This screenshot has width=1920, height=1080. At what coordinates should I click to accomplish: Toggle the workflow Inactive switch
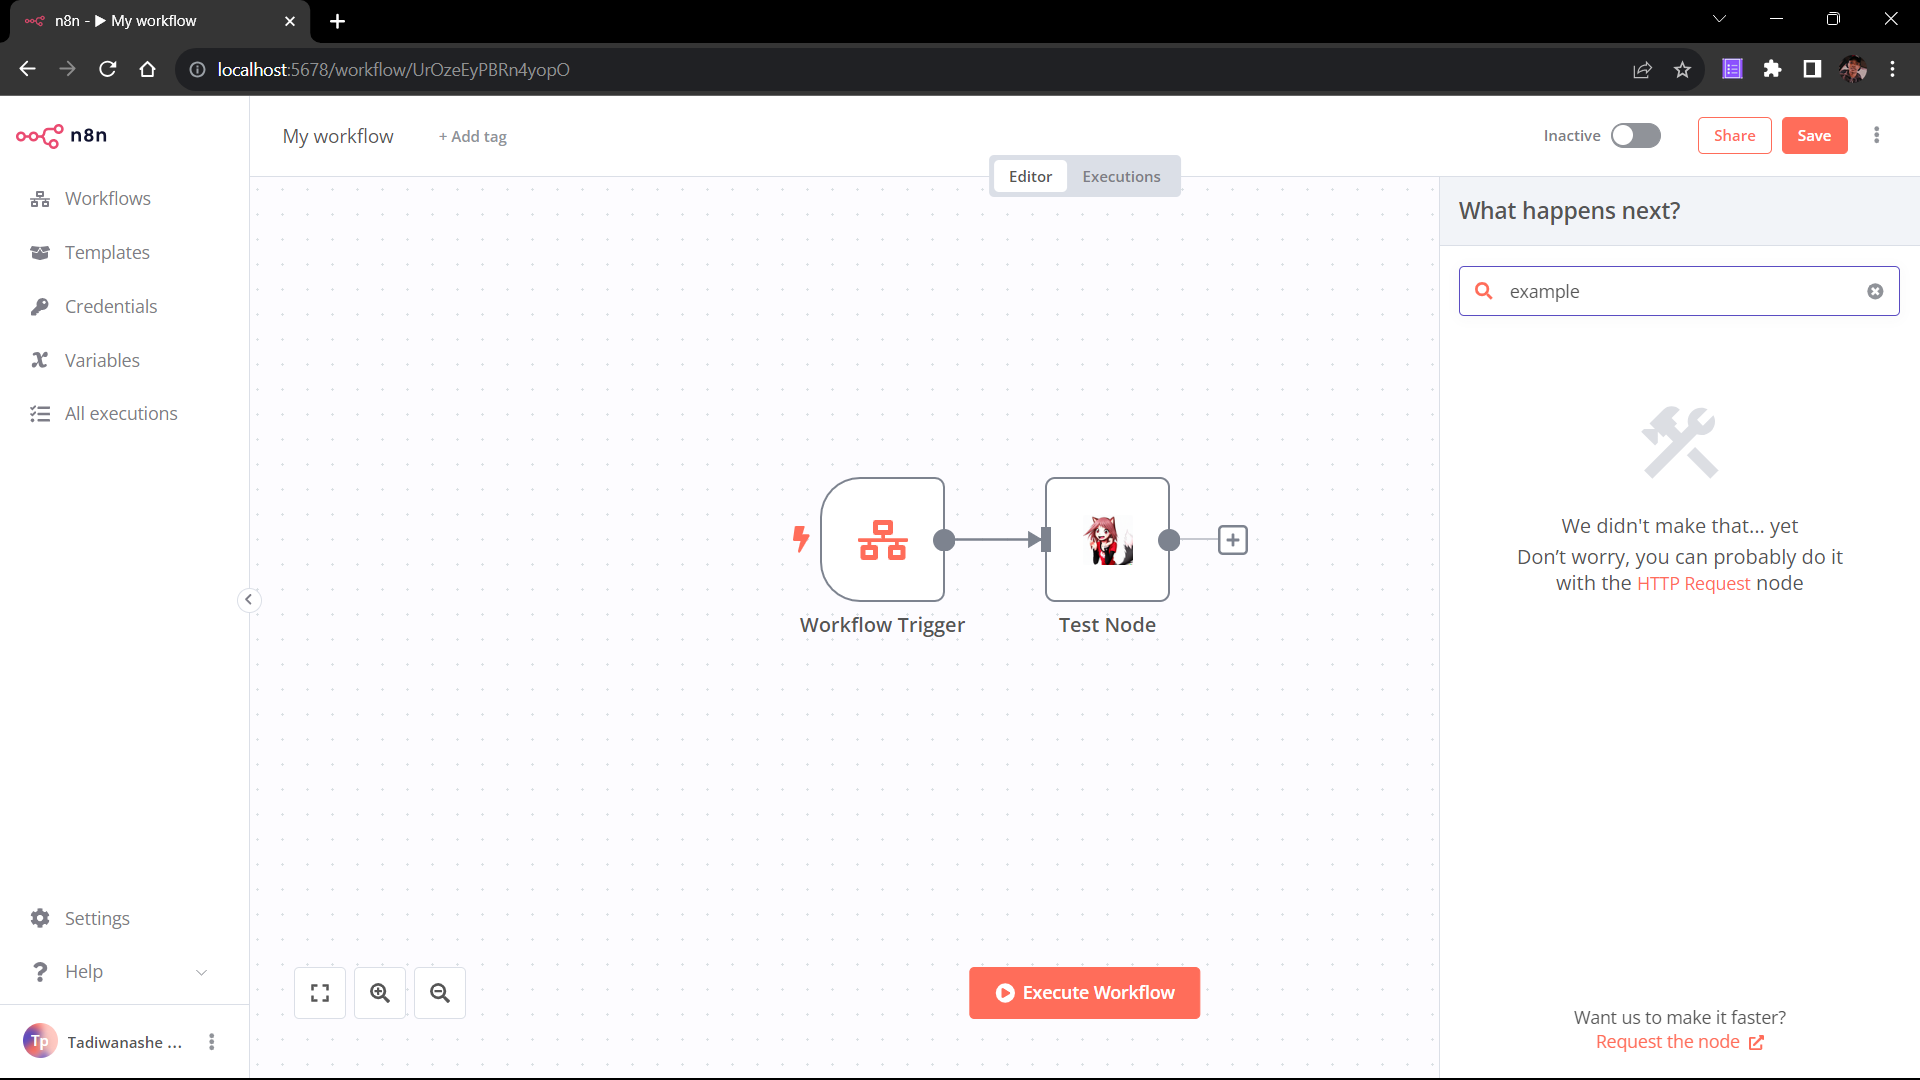pos(1635,136)
